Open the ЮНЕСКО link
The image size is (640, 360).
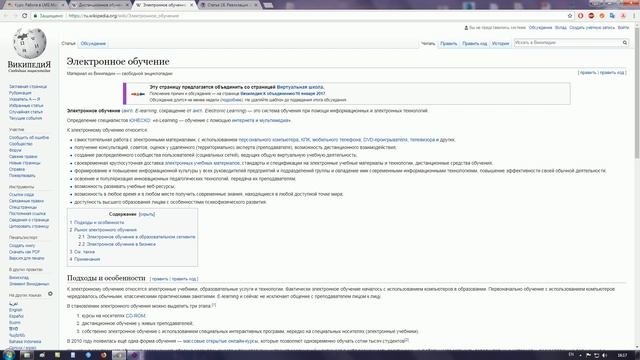click(140, 120)
